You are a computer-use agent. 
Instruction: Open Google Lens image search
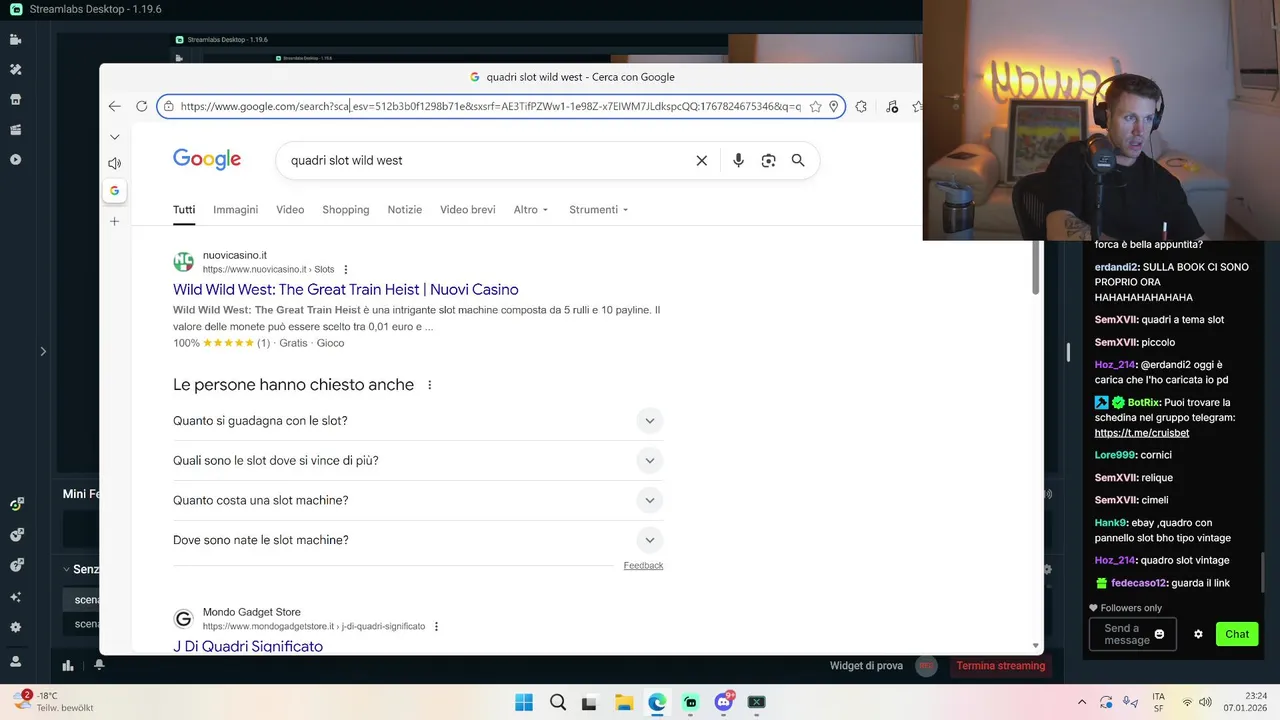(x=768, y=160)
